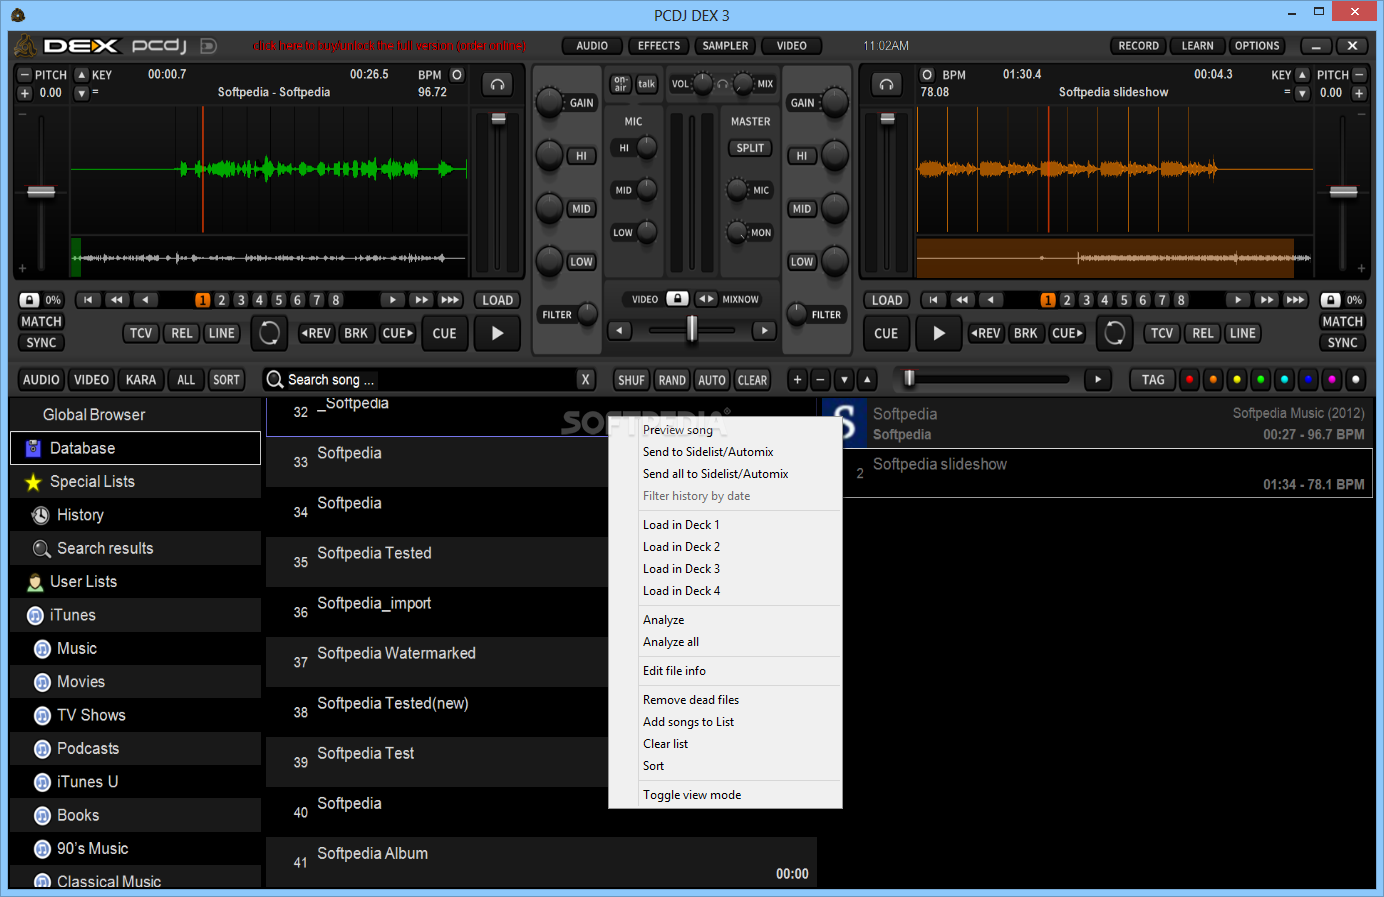Increase left deck pitch with plus

click(x=25, y=93)
